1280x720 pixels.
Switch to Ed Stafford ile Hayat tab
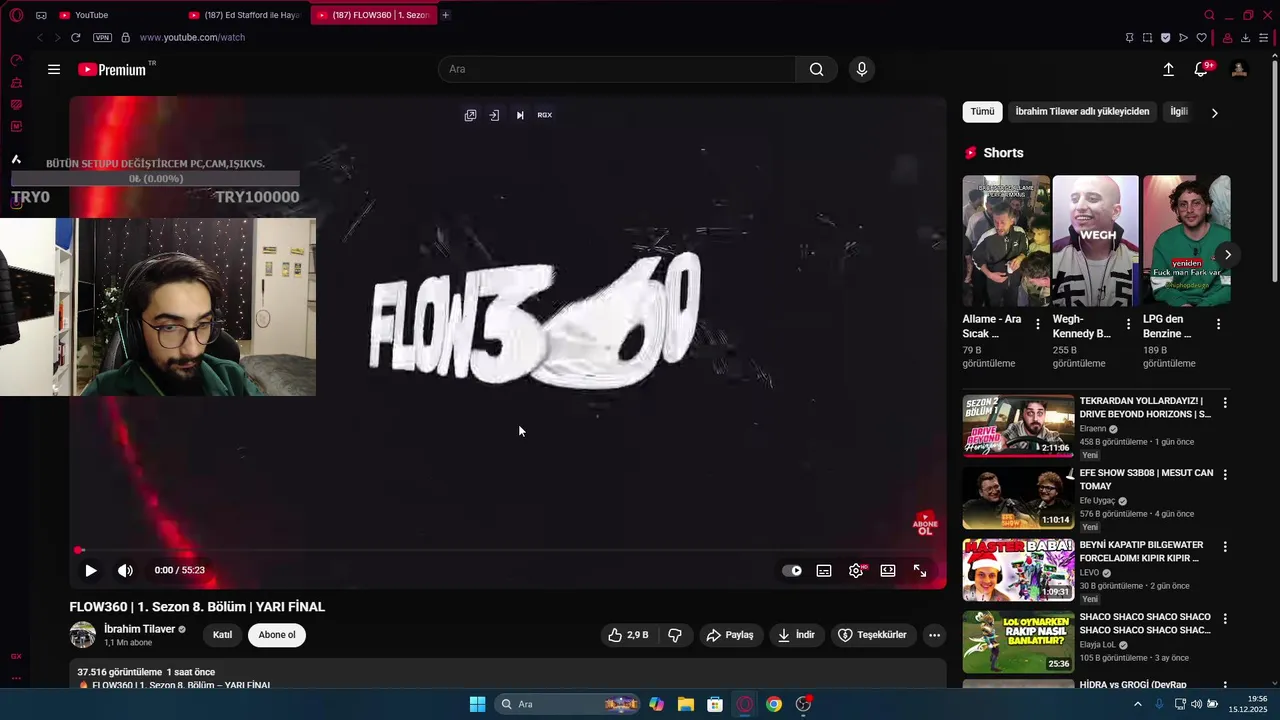click(x=245, y=15)
